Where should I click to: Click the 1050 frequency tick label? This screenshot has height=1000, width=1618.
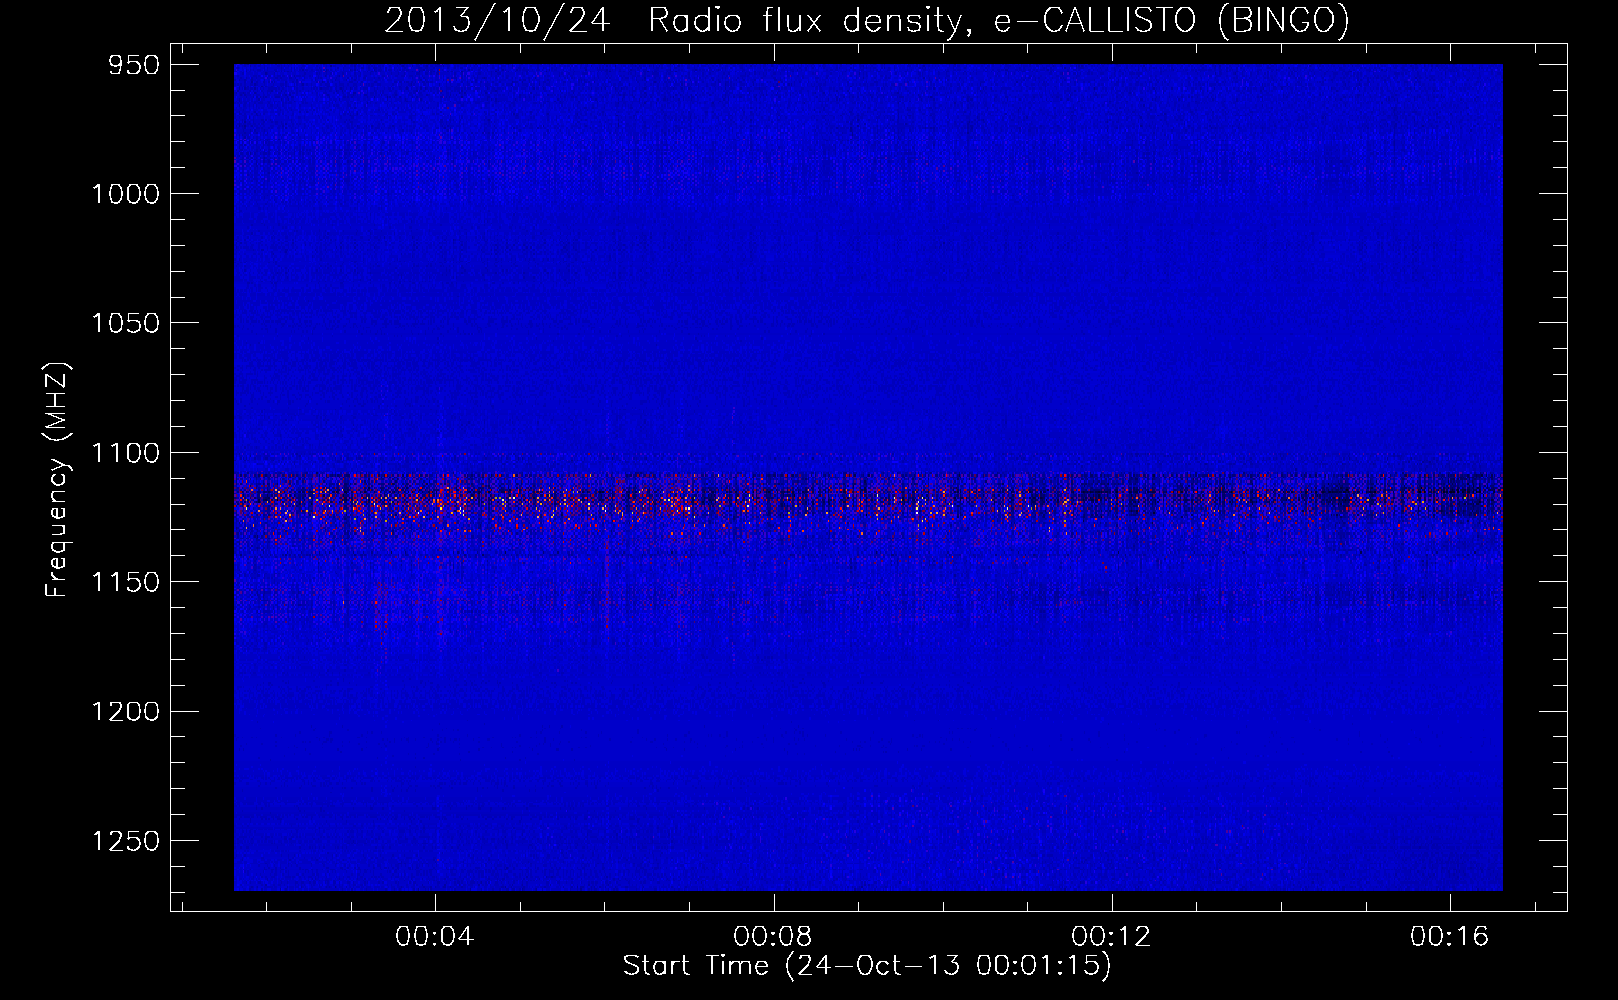click(x=125, y=323)
